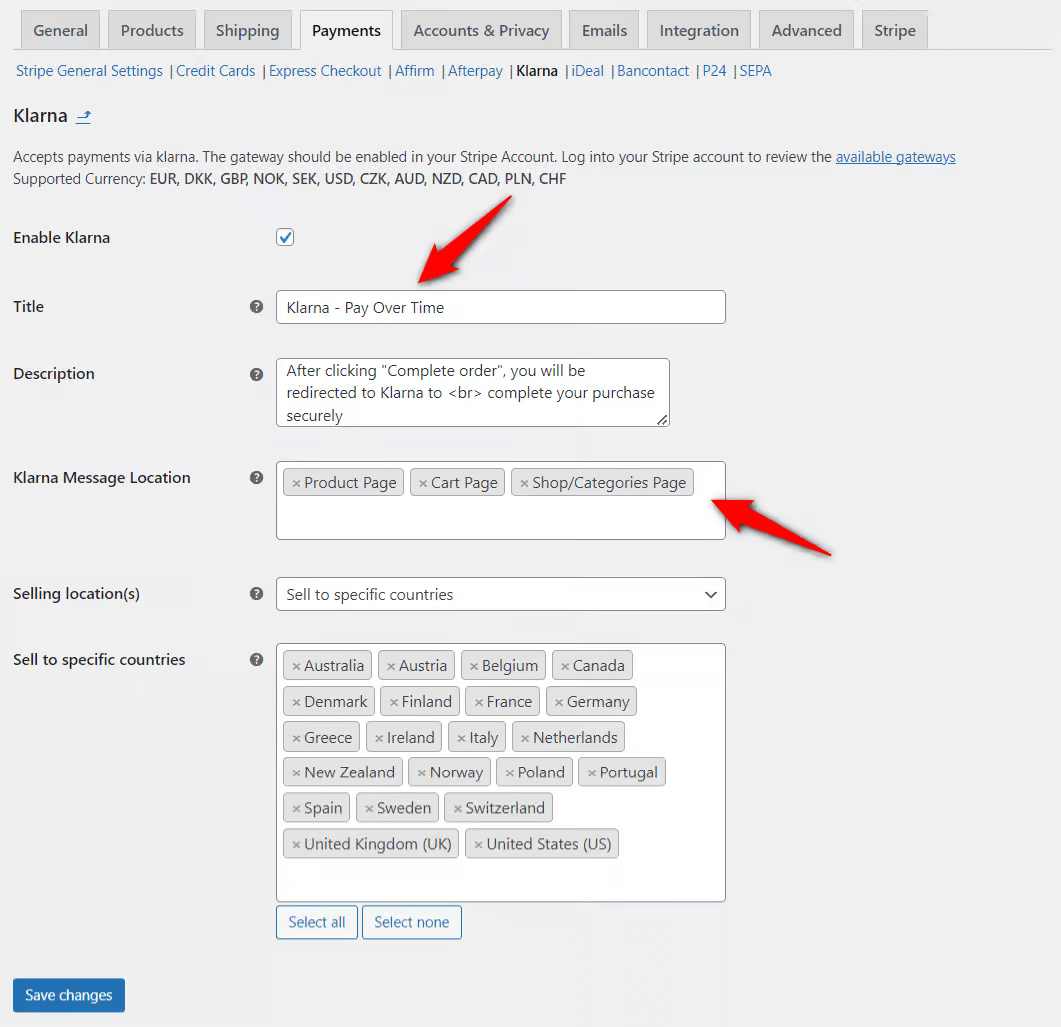The image size is (1061, 1027).
Task: Click into the Description textarea
Action: point(473,392)
